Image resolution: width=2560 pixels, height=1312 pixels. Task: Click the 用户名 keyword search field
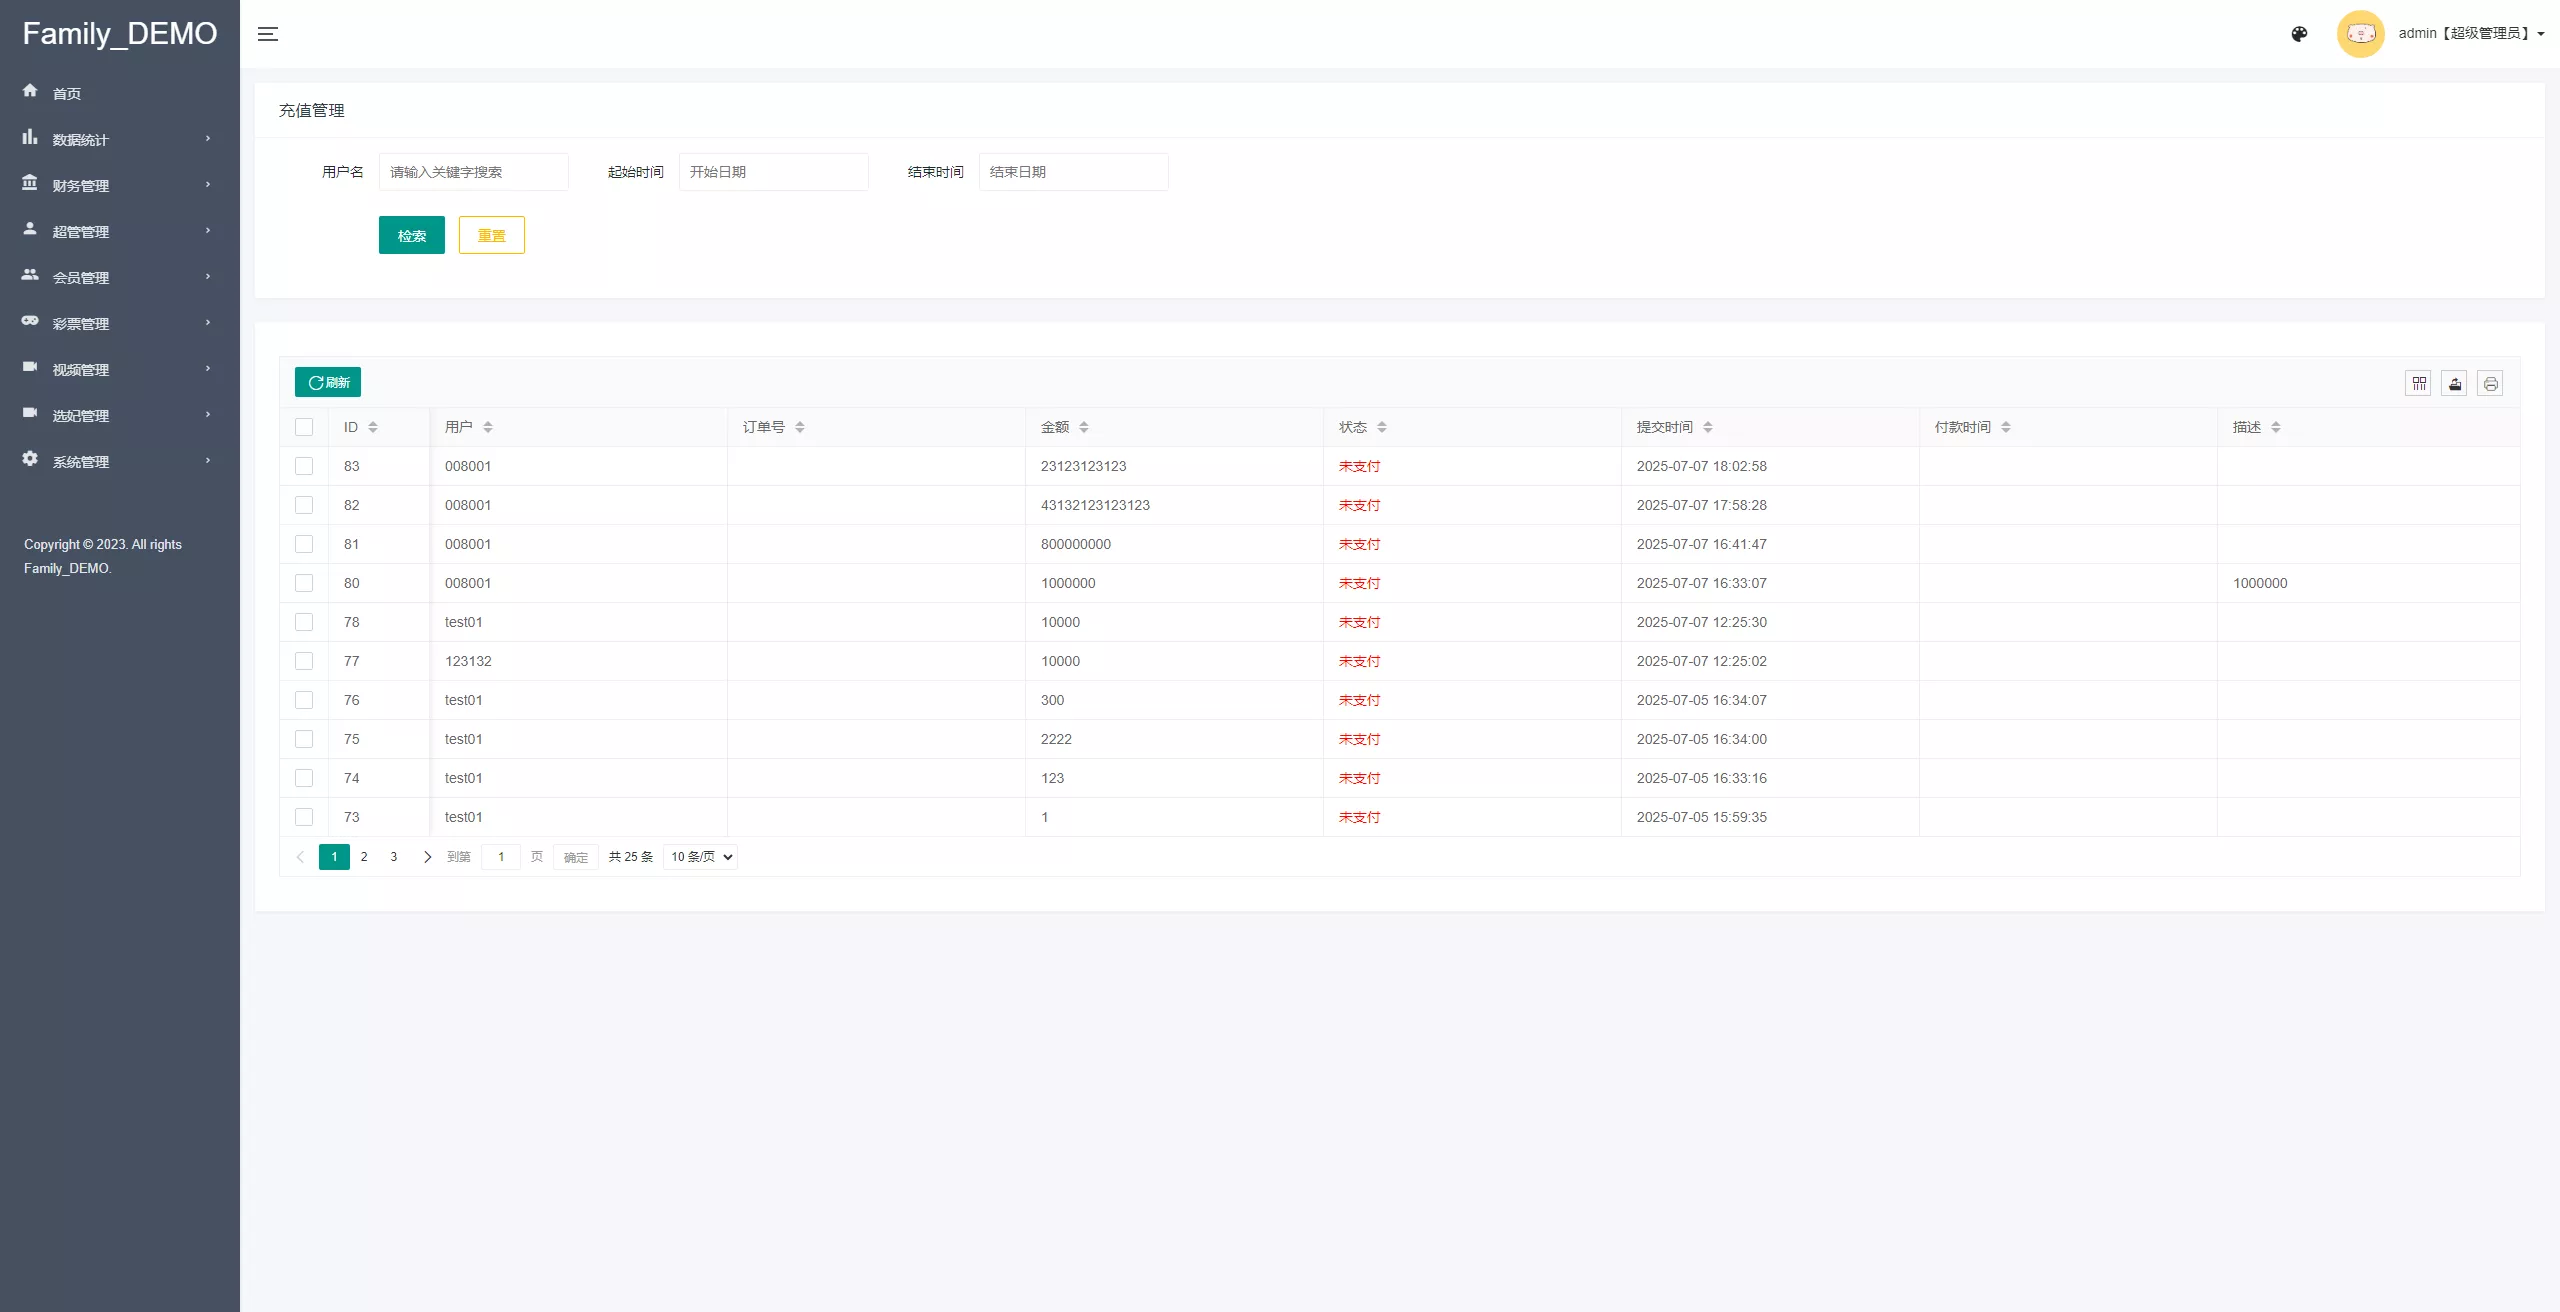473,172
